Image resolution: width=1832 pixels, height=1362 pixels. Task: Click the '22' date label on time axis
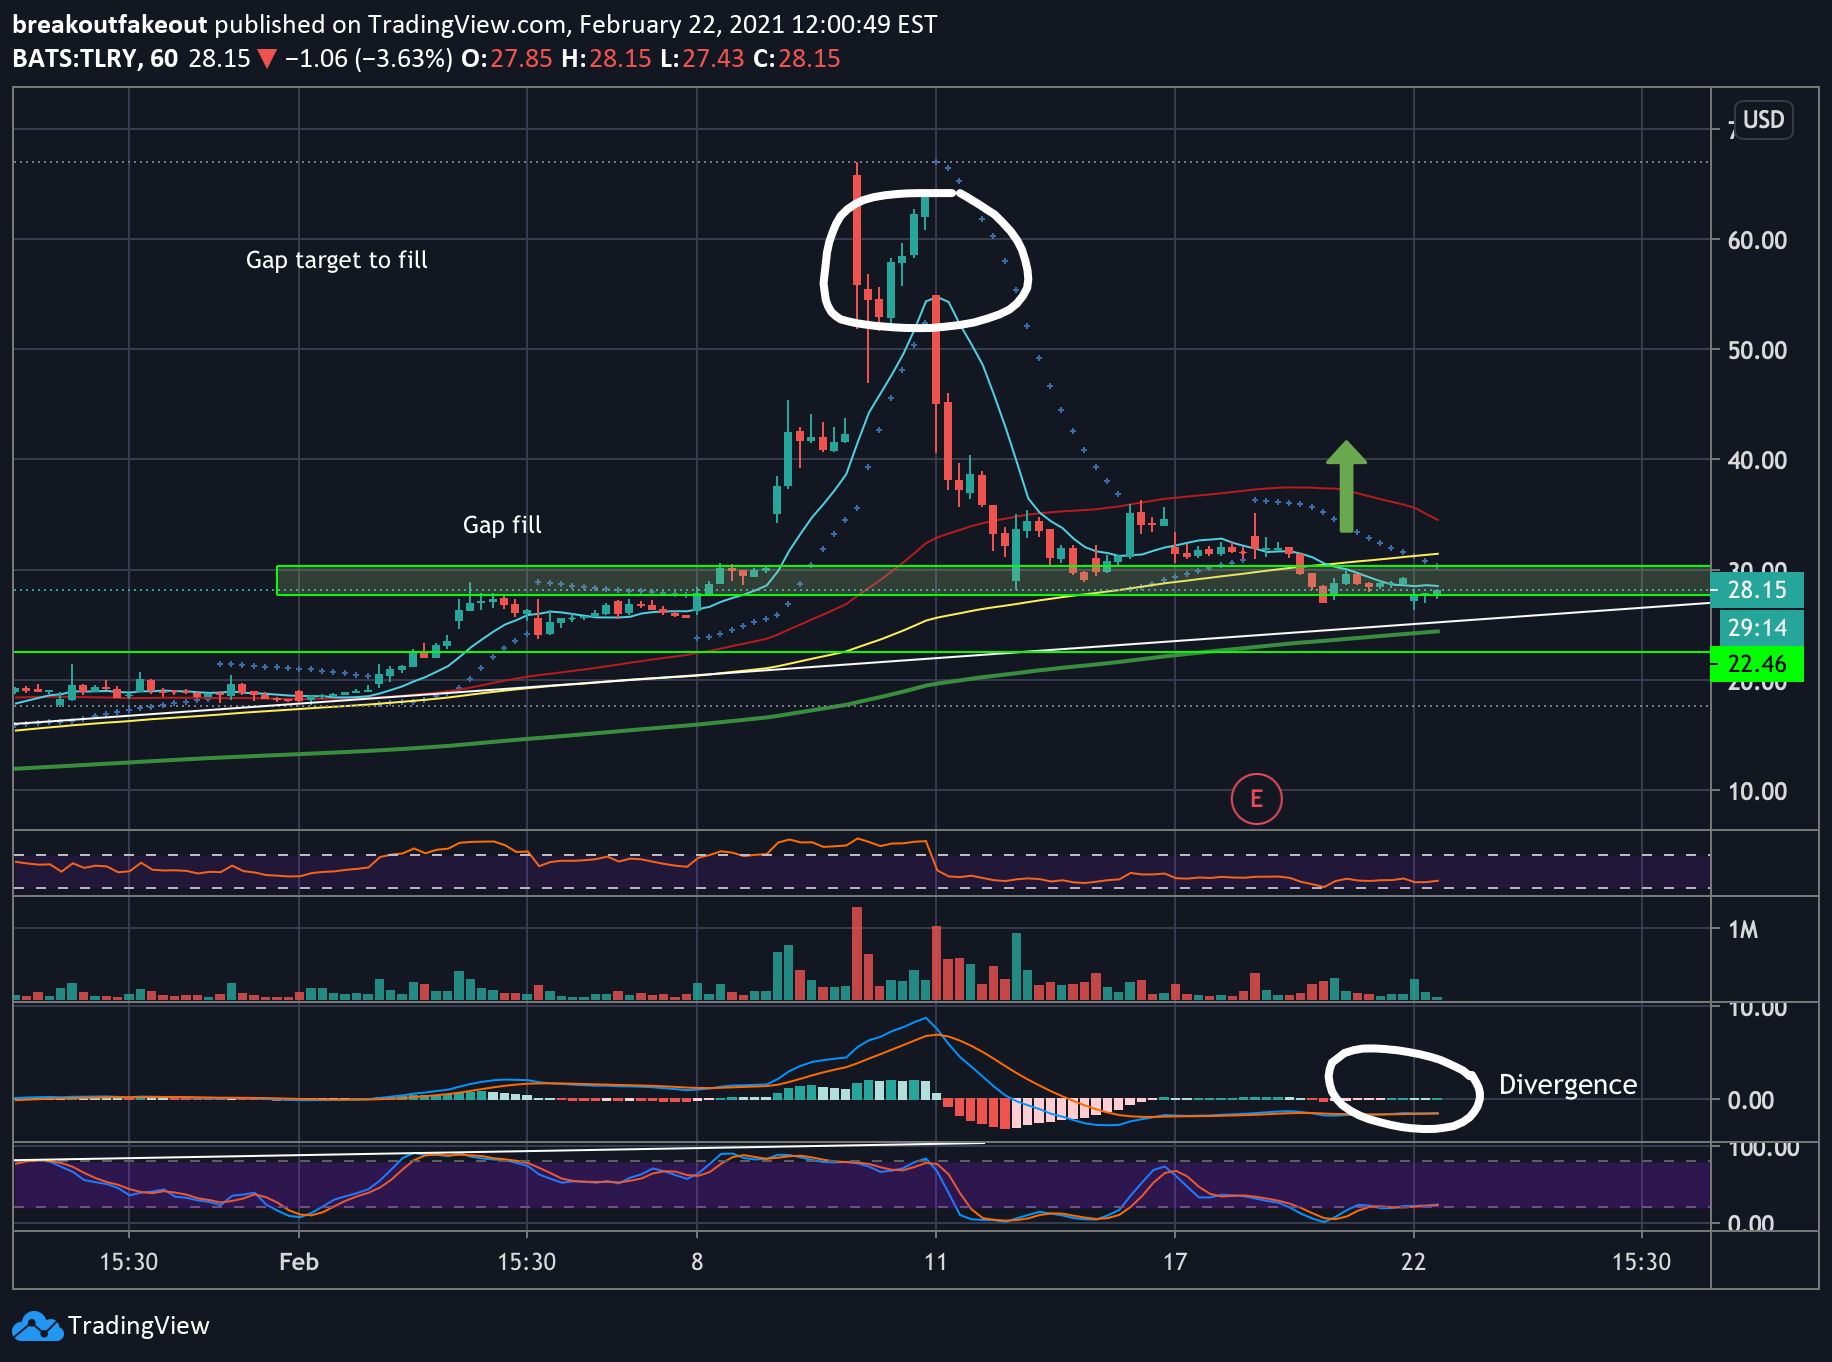1413,1262
